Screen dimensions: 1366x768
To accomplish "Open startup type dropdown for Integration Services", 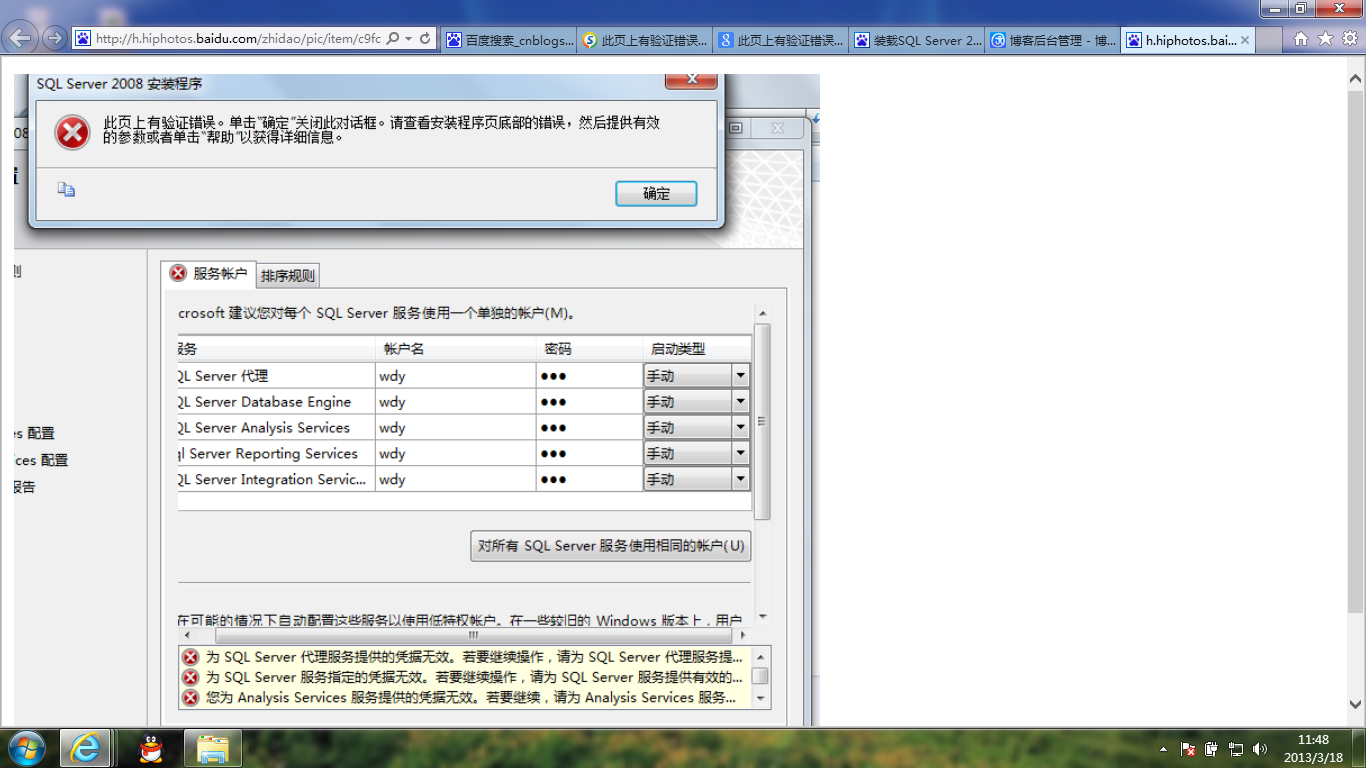I will pyautogui.click(x=740, y=480).
